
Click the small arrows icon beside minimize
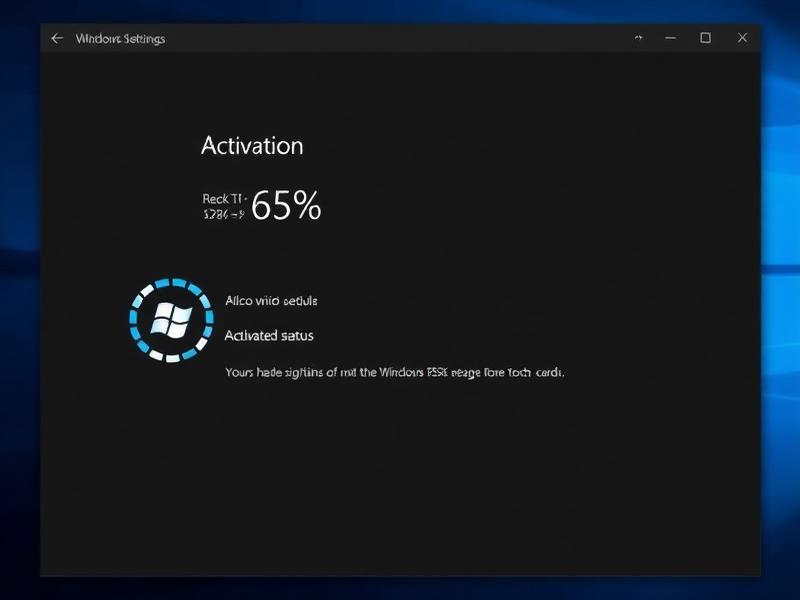[638, 38]
